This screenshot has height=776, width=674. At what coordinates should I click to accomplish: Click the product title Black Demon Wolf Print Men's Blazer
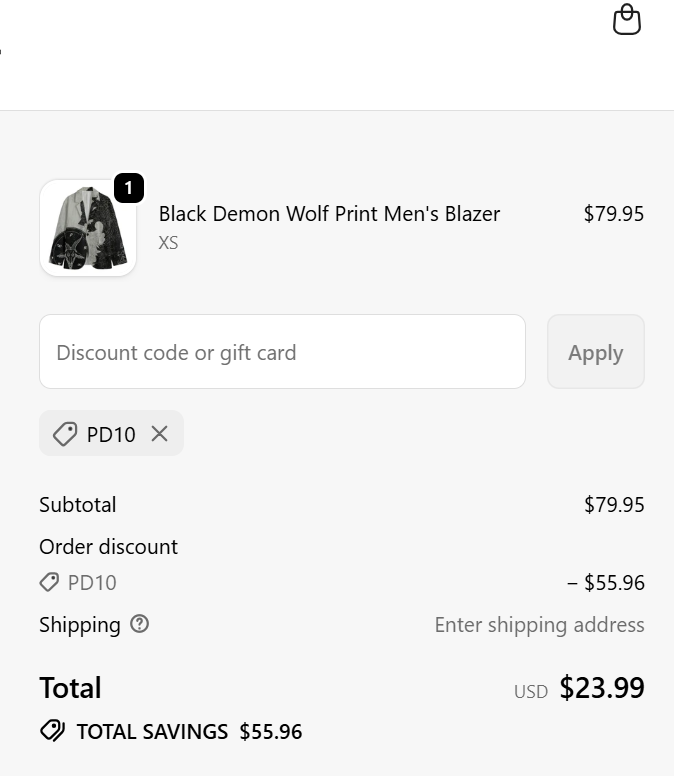329,214
